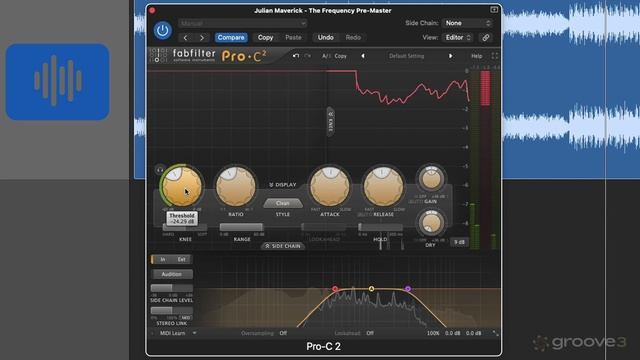Collapse the Side Chain section

[282, 246]
